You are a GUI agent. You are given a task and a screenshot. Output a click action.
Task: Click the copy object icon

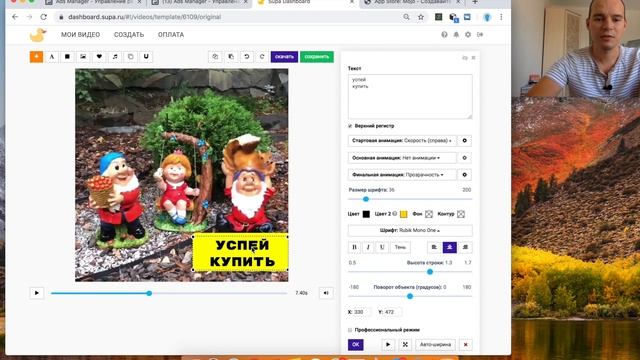[215, 57]
